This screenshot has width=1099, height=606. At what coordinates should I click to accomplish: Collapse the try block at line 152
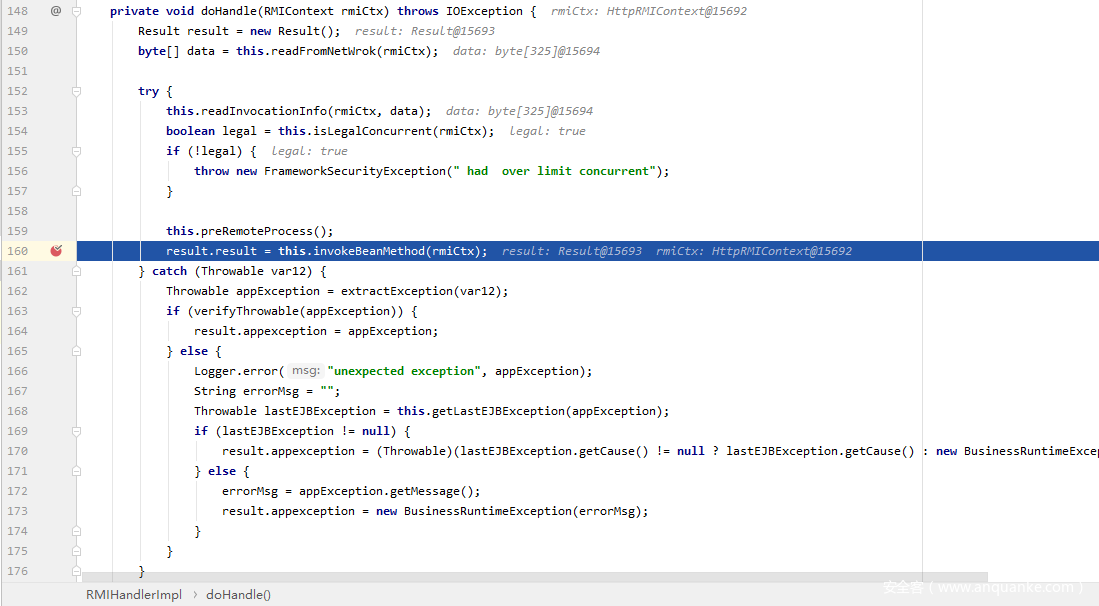[76, 91]
